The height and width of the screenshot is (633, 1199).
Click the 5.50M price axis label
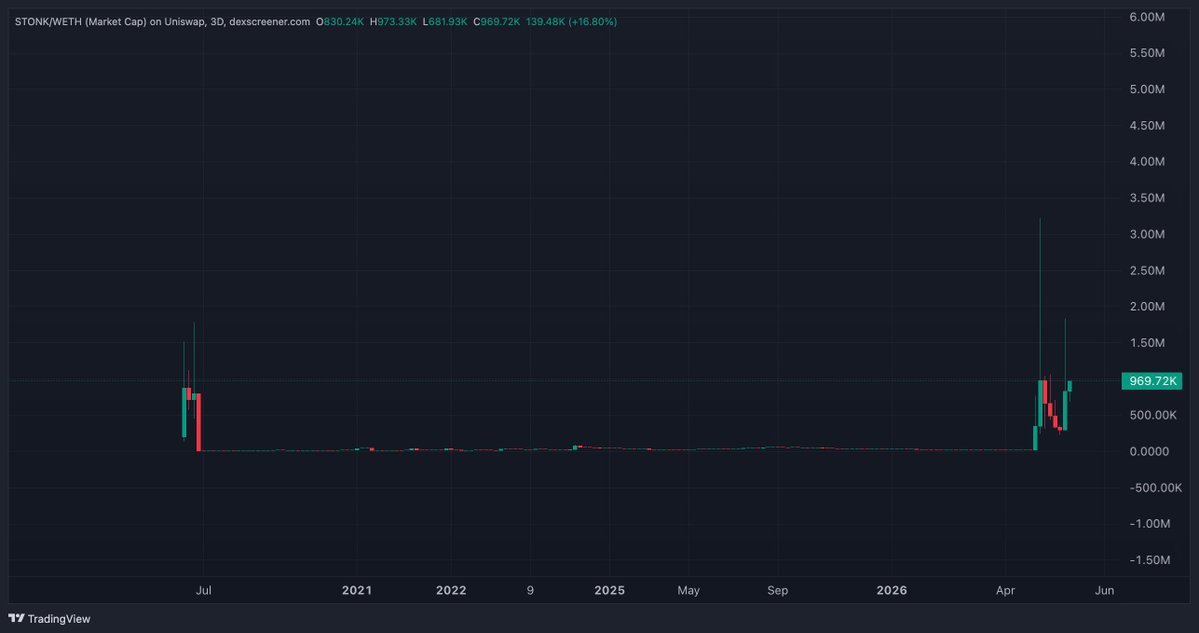pyautogui.click(x=1146, y=53)
